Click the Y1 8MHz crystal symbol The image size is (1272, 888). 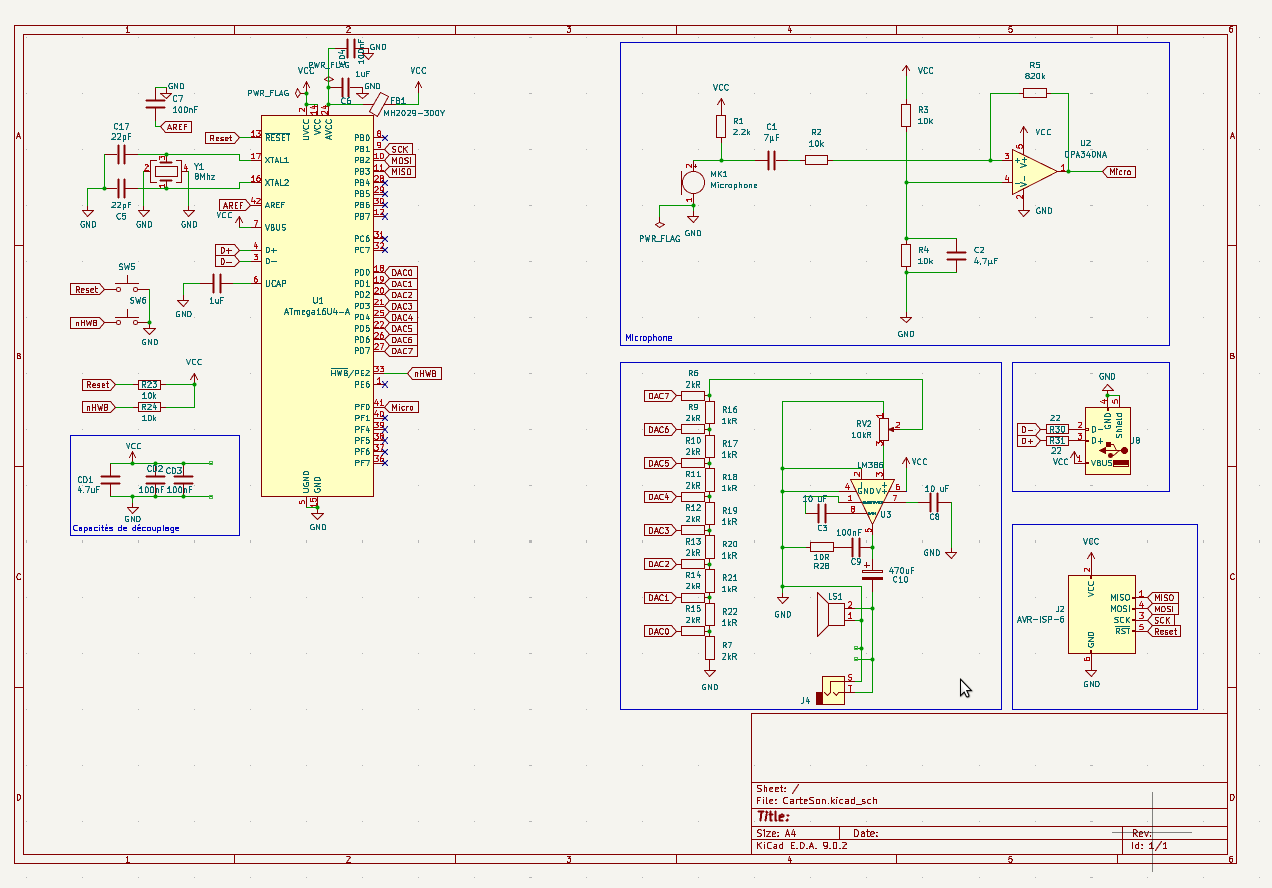click(x=167, y=172)
